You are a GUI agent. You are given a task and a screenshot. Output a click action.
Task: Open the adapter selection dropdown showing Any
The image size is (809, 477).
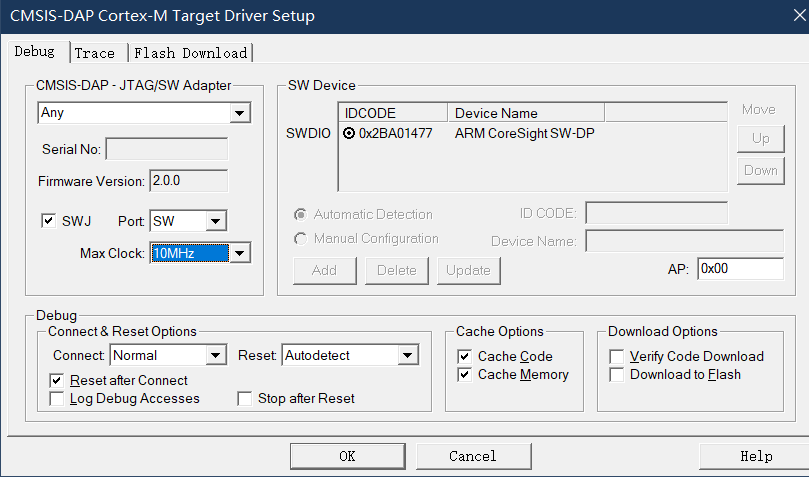pos(240,113)
